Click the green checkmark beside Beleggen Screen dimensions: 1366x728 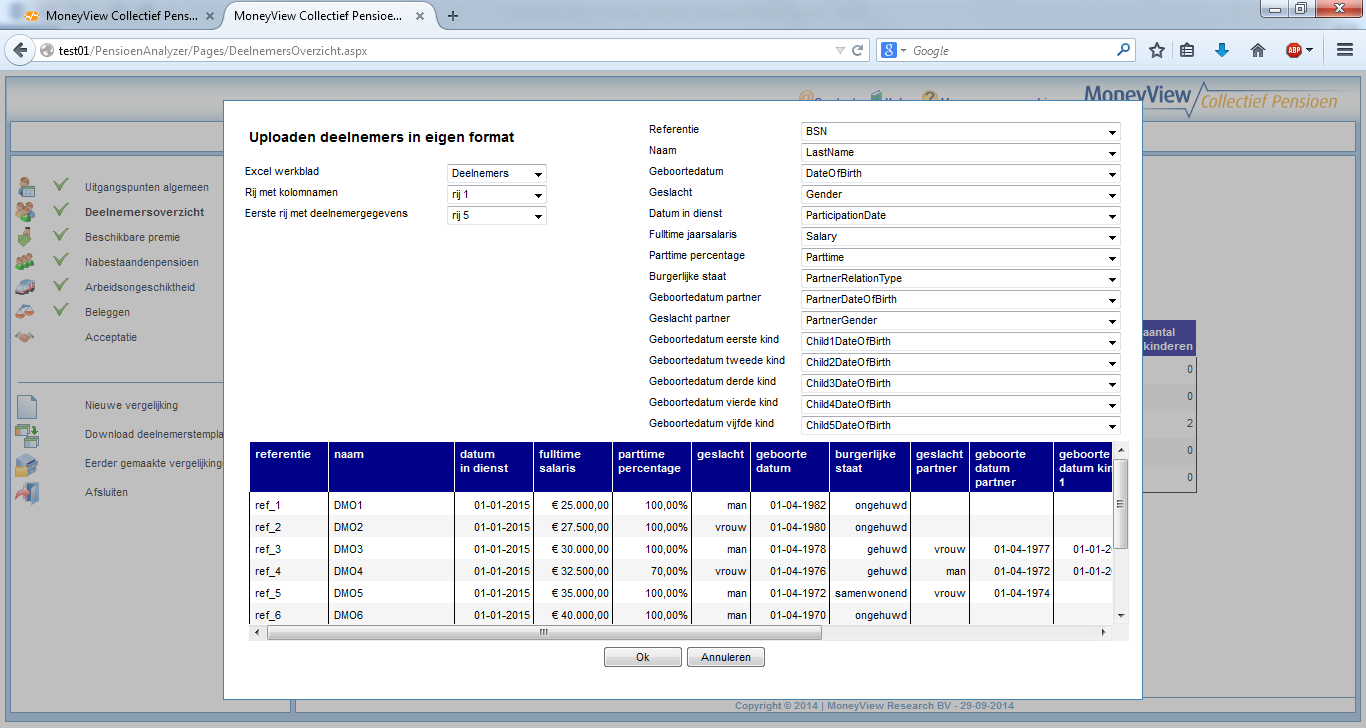[x=61, y=311]
